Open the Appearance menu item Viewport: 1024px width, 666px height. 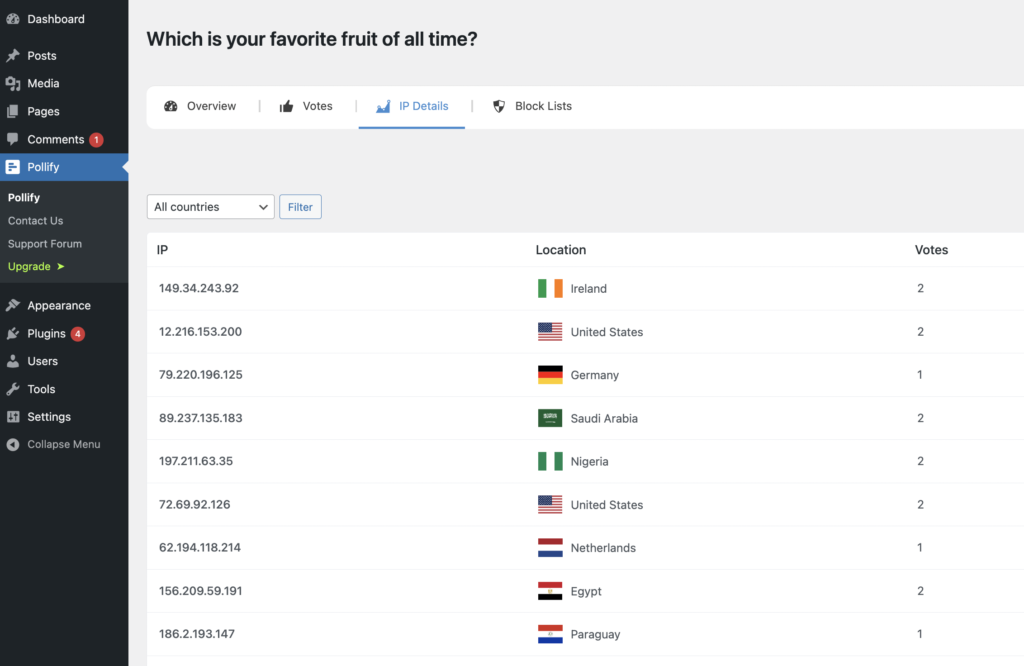tap(64, 306)
